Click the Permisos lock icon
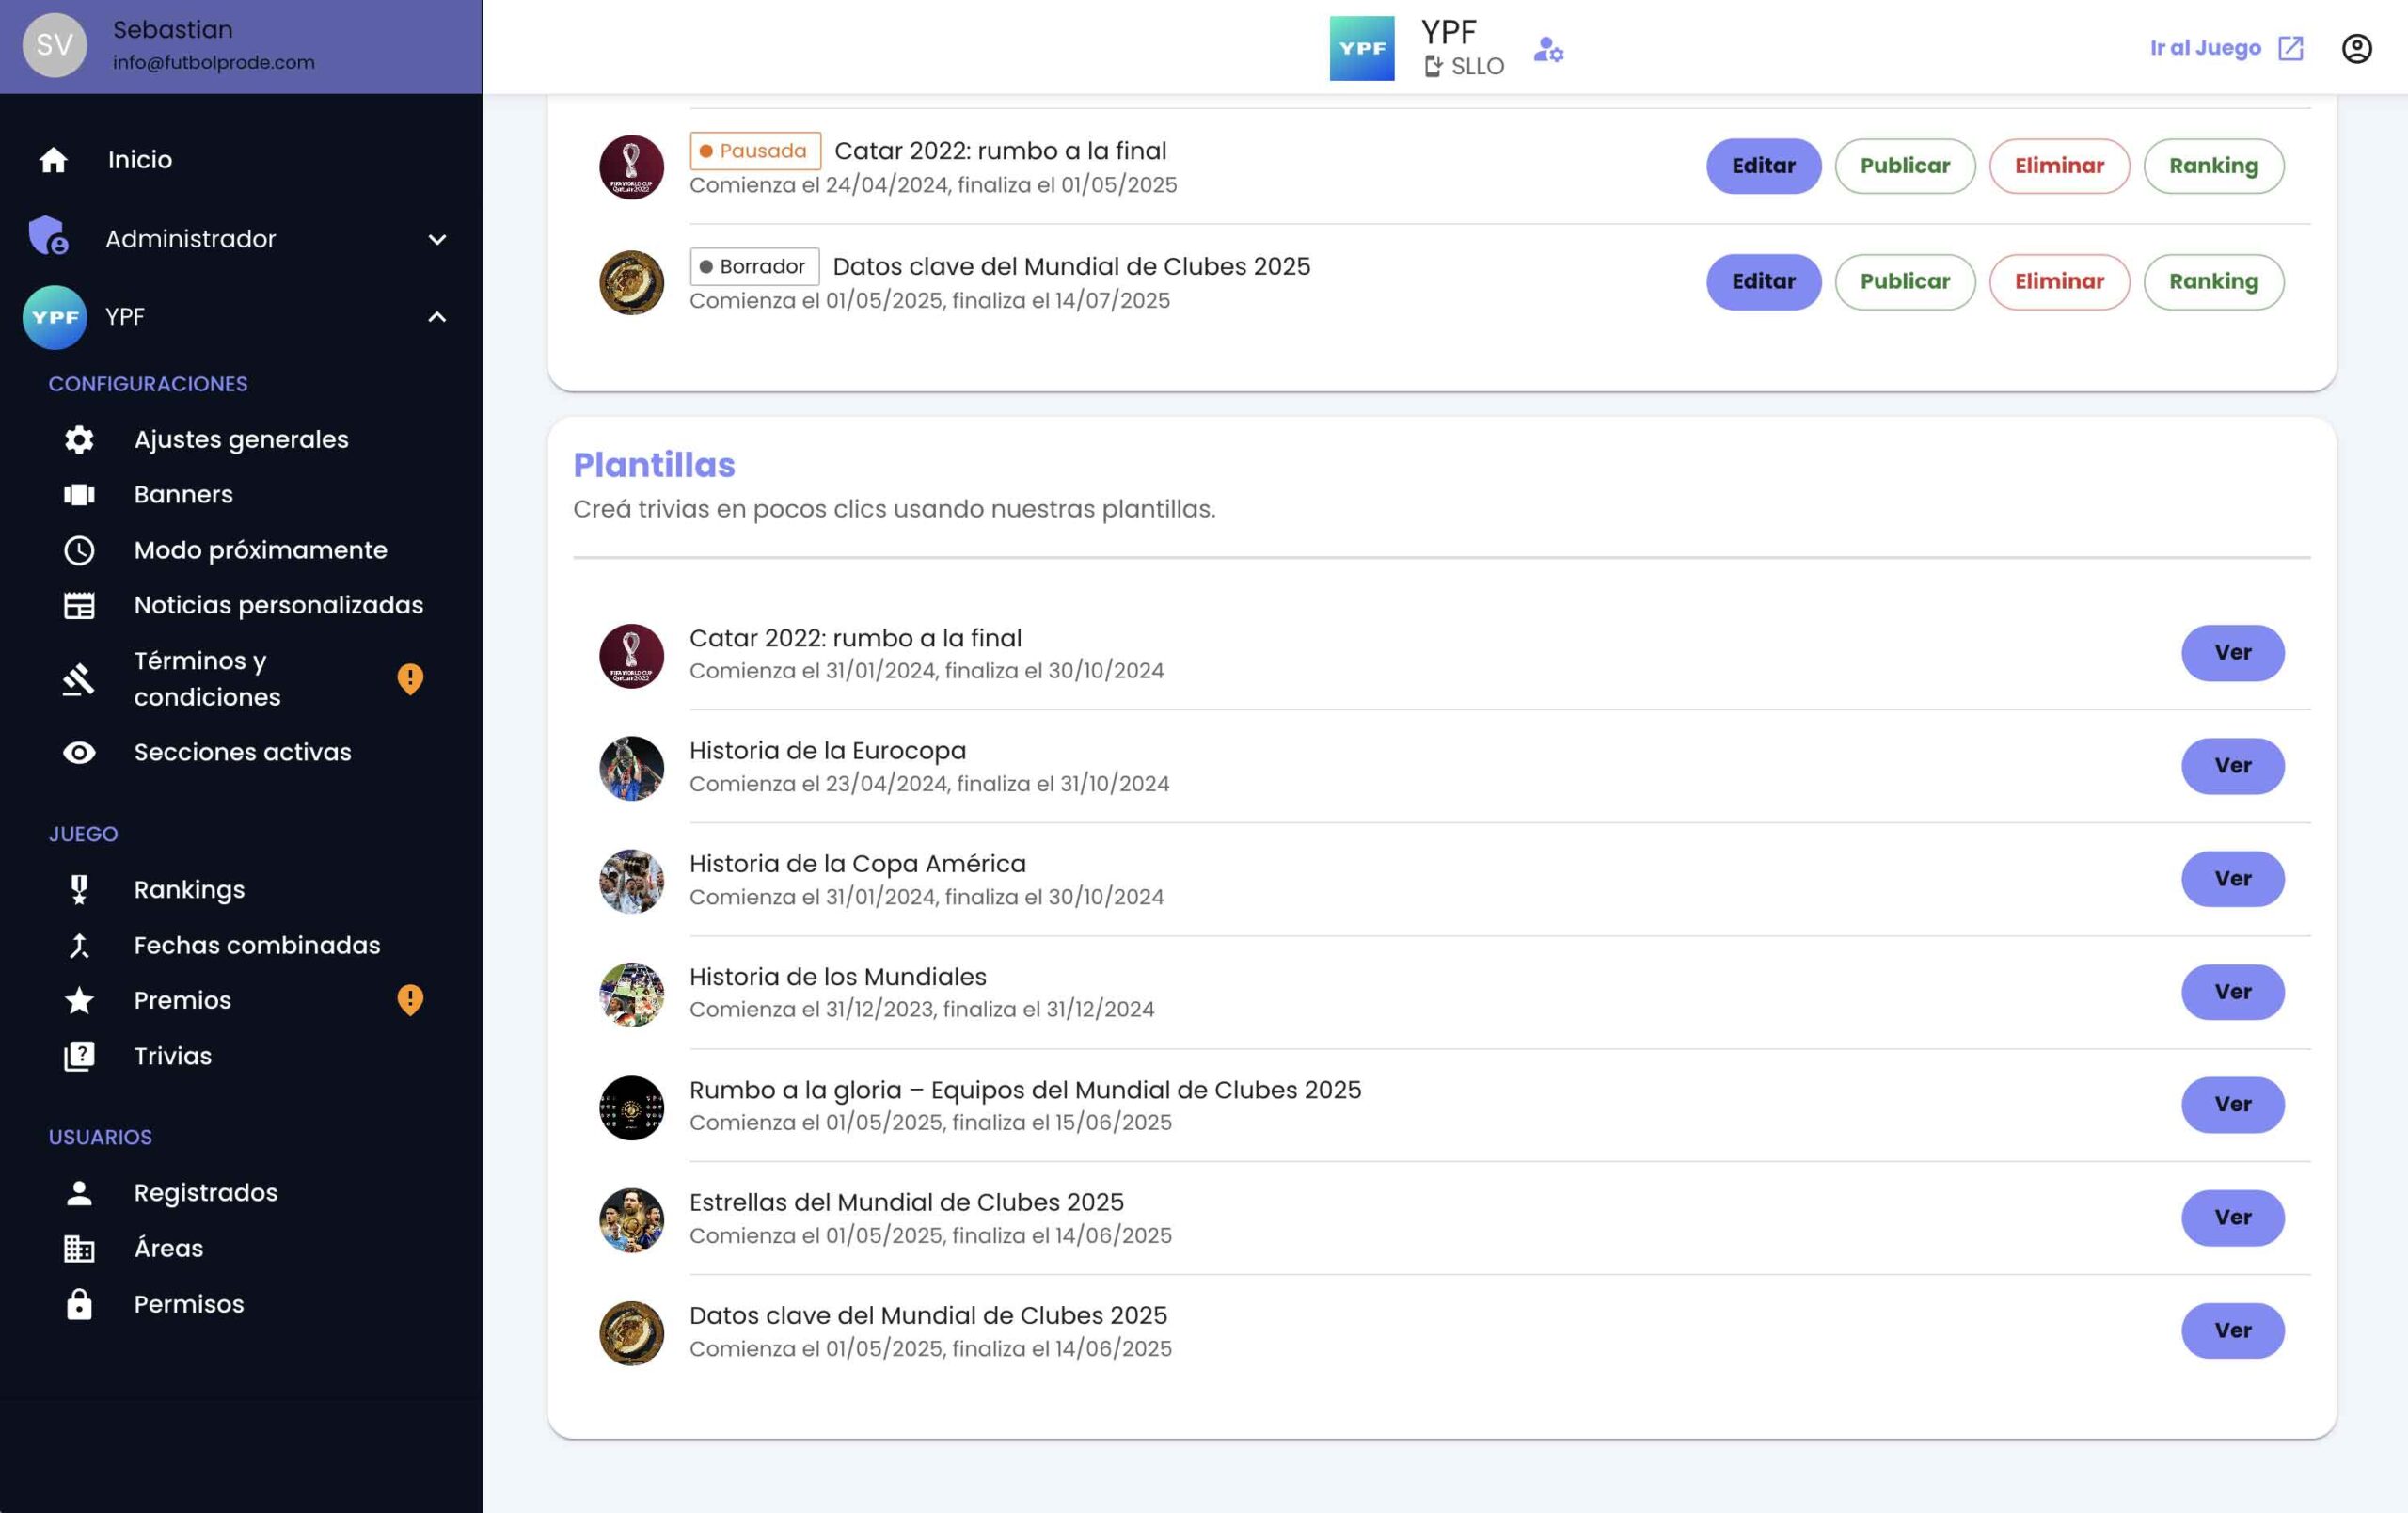The image size is (2408, 1513). (x=79, y=1304)
